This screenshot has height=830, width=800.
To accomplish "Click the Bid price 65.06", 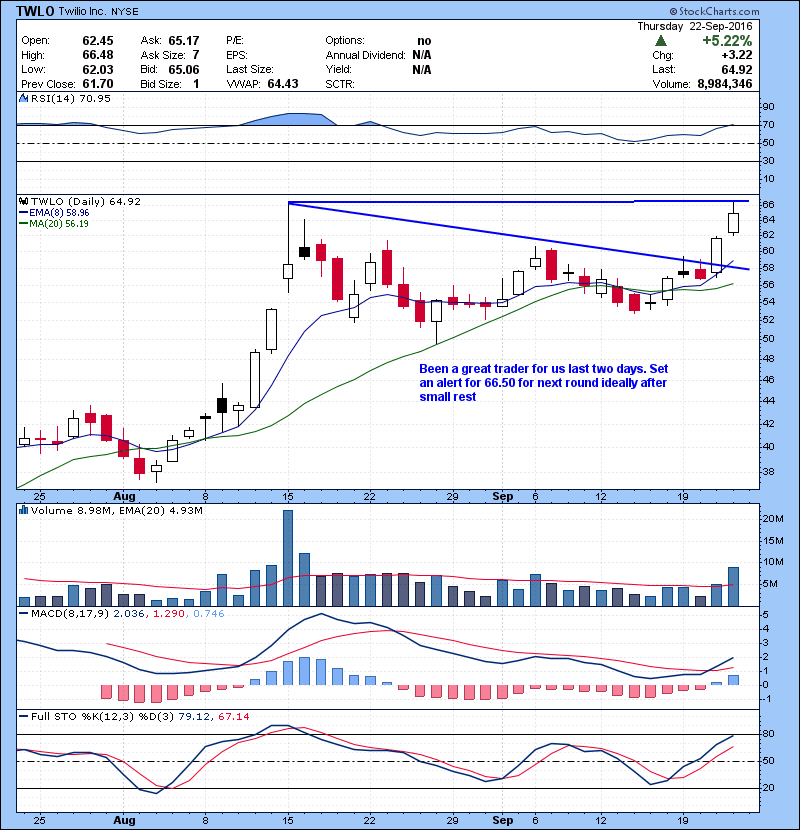I will (x=184, y=69).
